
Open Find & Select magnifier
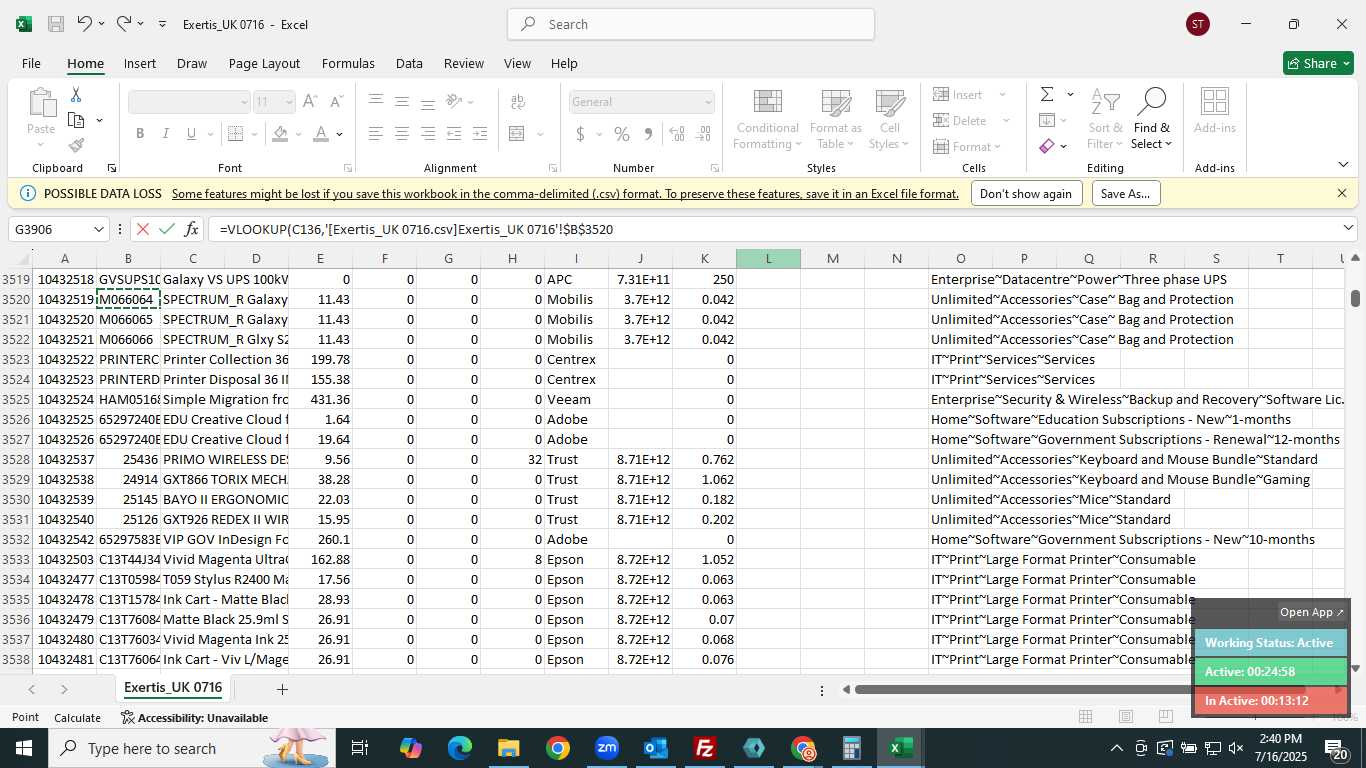[1151, 118]
